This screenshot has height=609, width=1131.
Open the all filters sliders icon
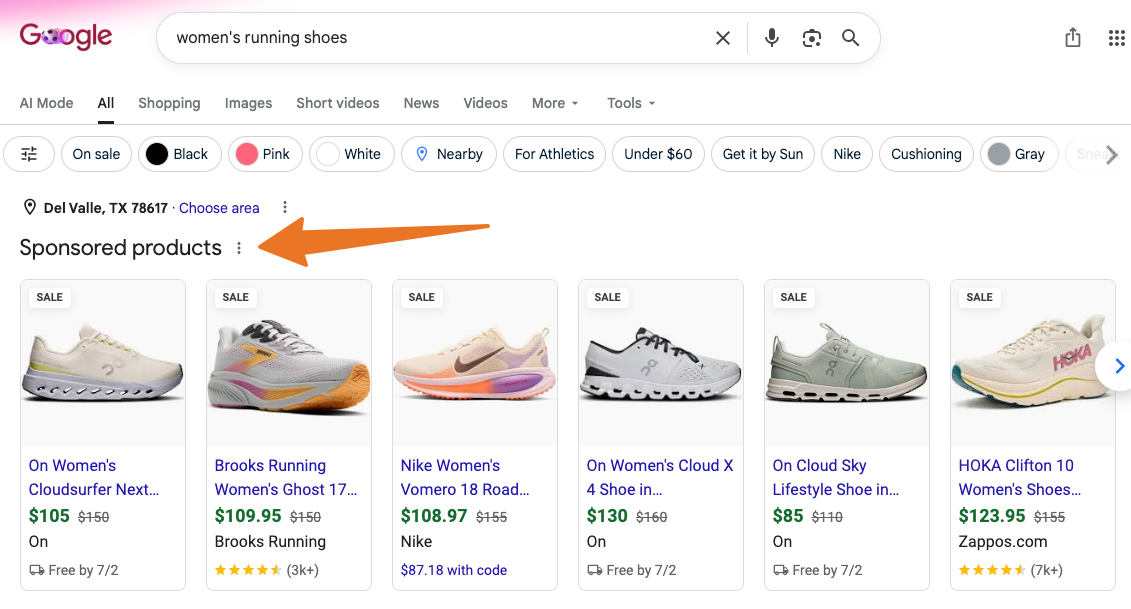pyautogui.click(x=29, y=154)
